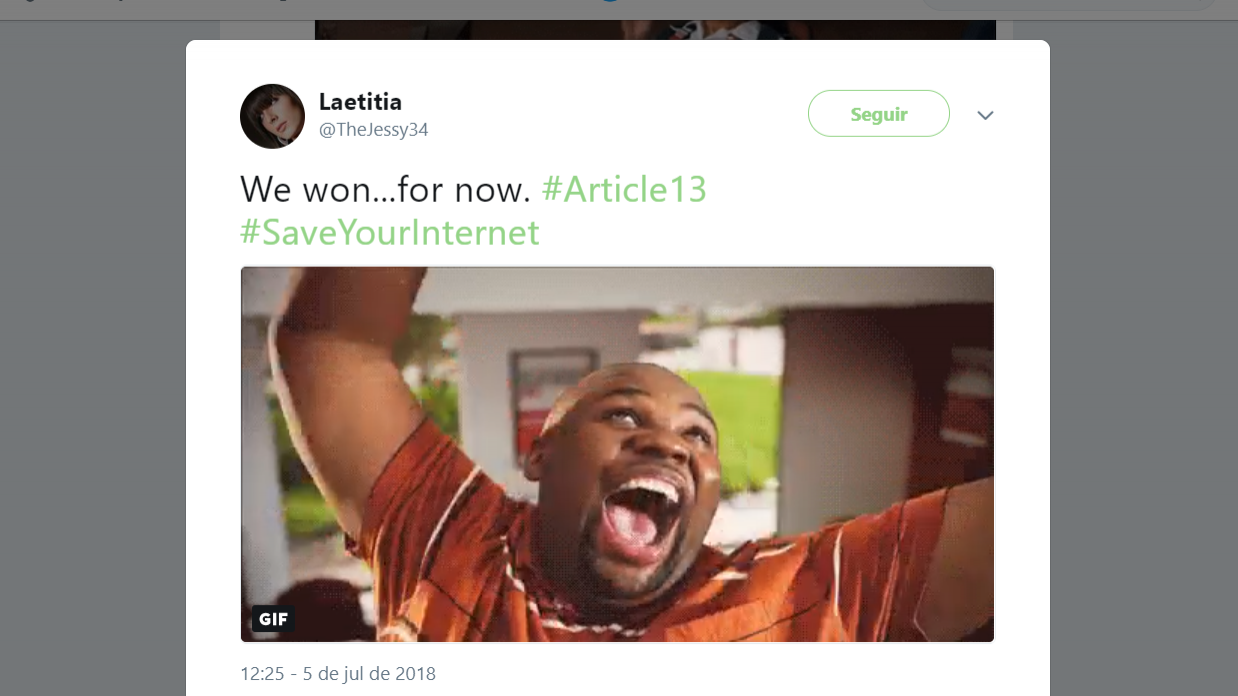Image resolution: width=1238 pixels, height=696 pixels.
Task: Expand the tweet options chevron beside Seguir
Action: point(985,115)
